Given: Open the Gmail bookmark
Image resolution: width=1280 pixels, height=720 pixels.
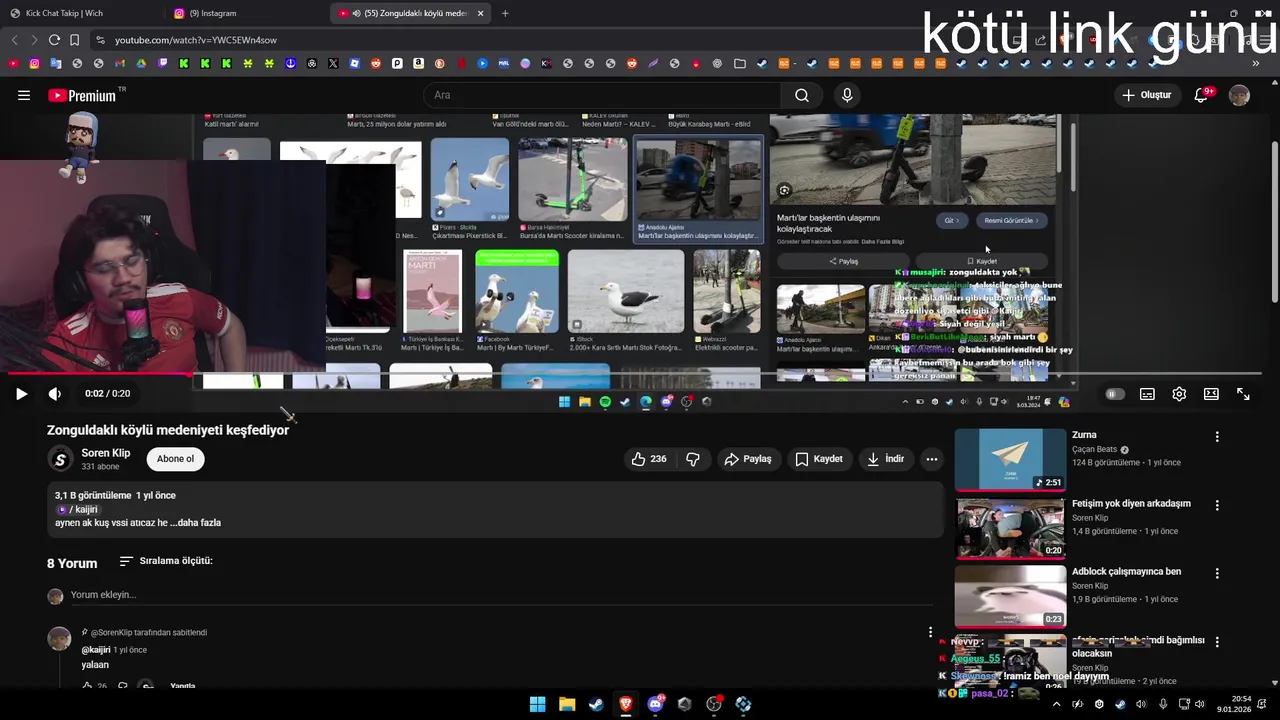Looking at the screenshot, I should pyautogui.click(x=119, y=63).
